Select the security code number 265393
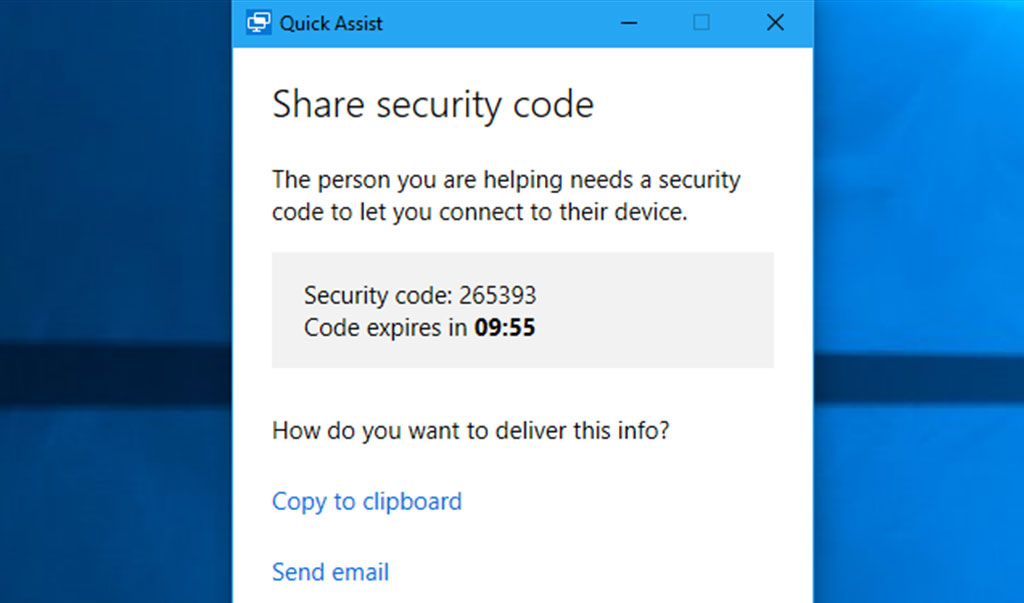 click(498, 295)
